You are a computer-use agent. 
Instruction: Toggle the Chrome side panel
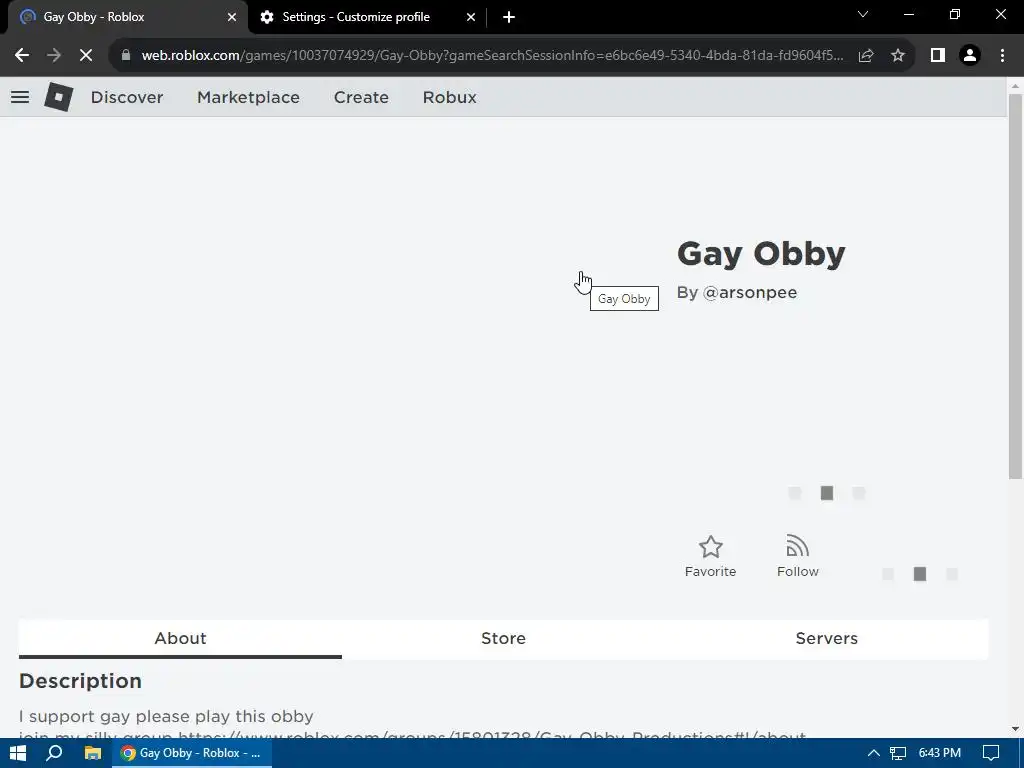coord(938,56)
